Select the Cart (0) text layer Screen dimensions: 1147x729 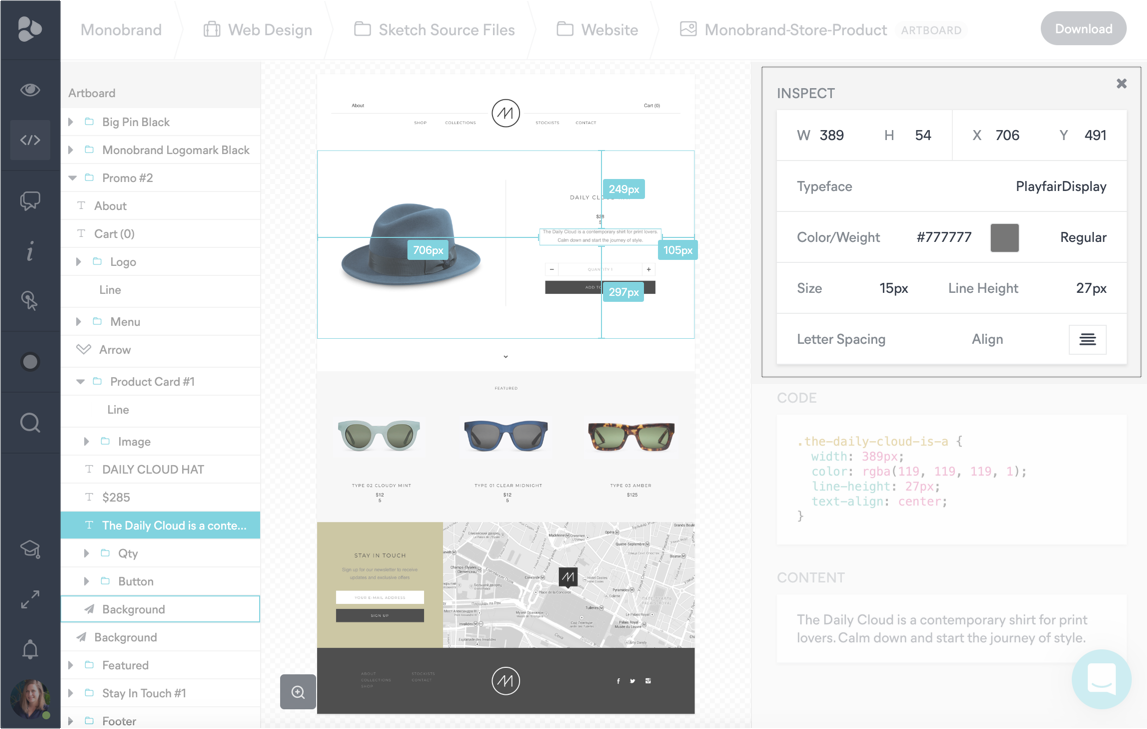(160, 234)
